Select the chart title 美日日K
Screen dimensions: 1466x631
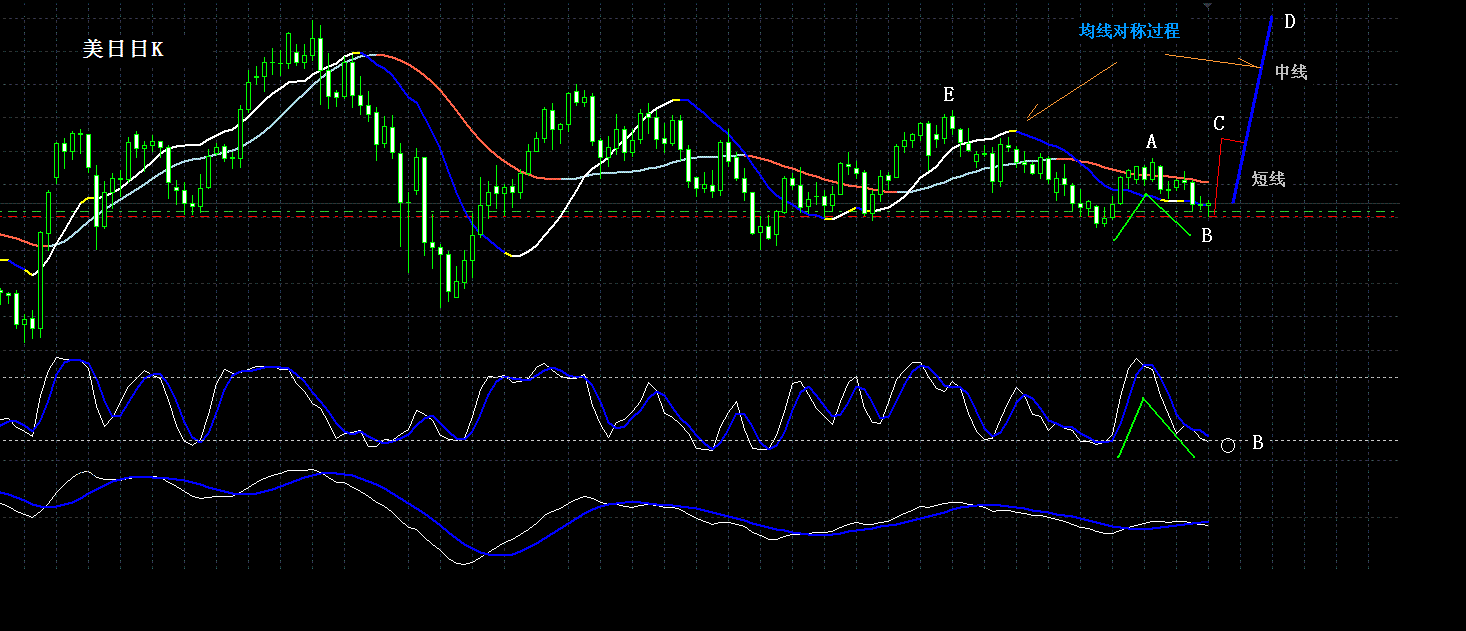123,49
